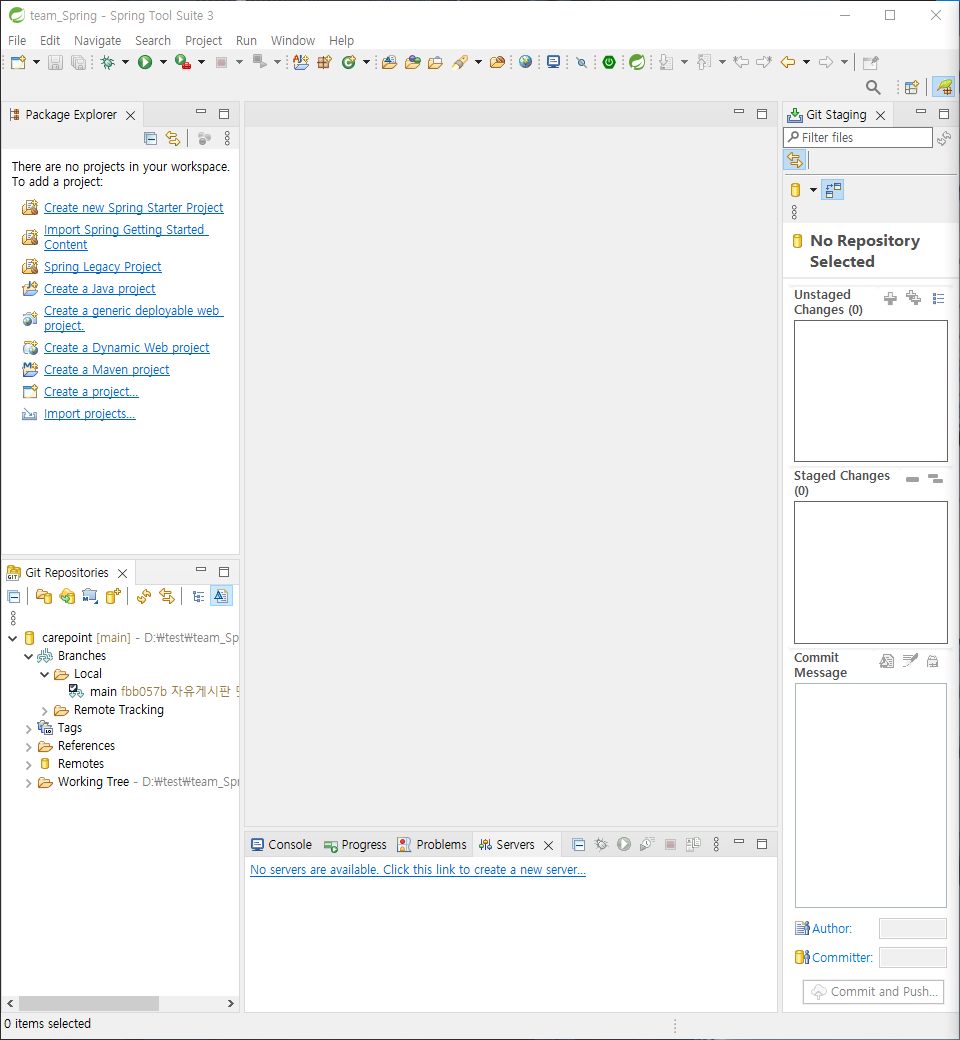
Task: Collapse the Local branches folder
Action: 44,674
